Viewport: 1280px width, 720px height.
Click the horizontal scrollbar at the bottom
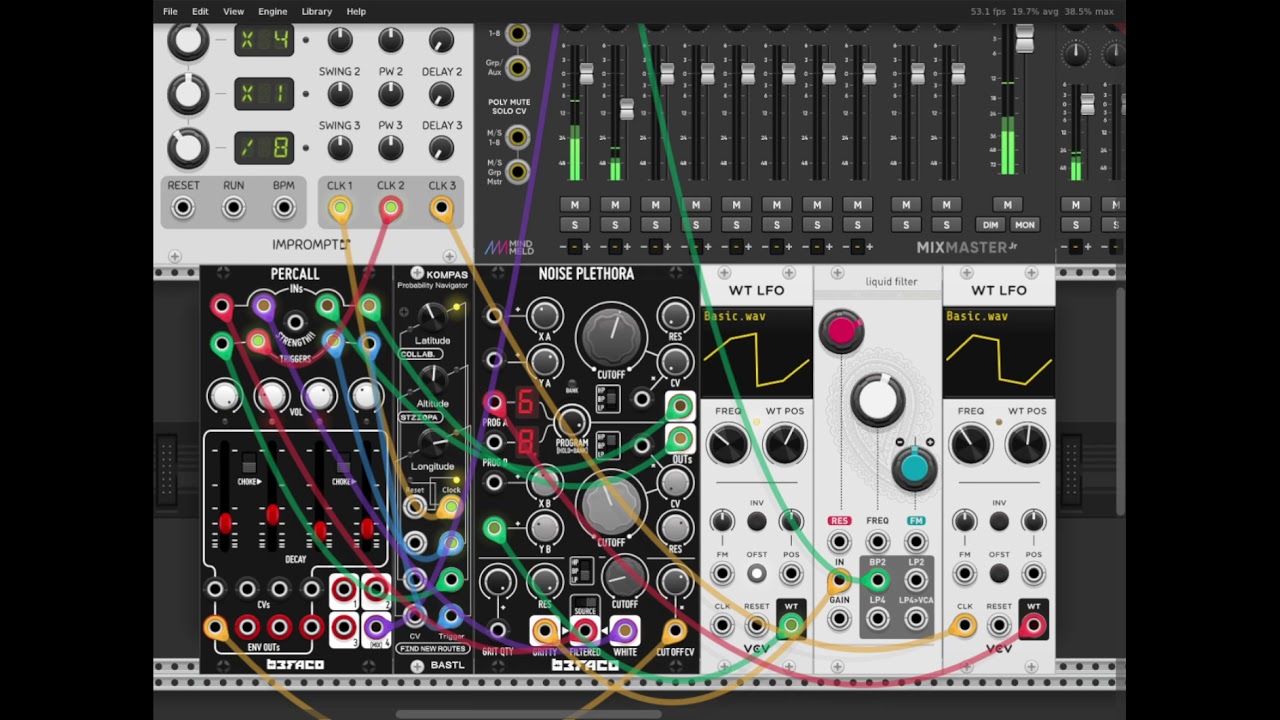[x=530, y=714]
